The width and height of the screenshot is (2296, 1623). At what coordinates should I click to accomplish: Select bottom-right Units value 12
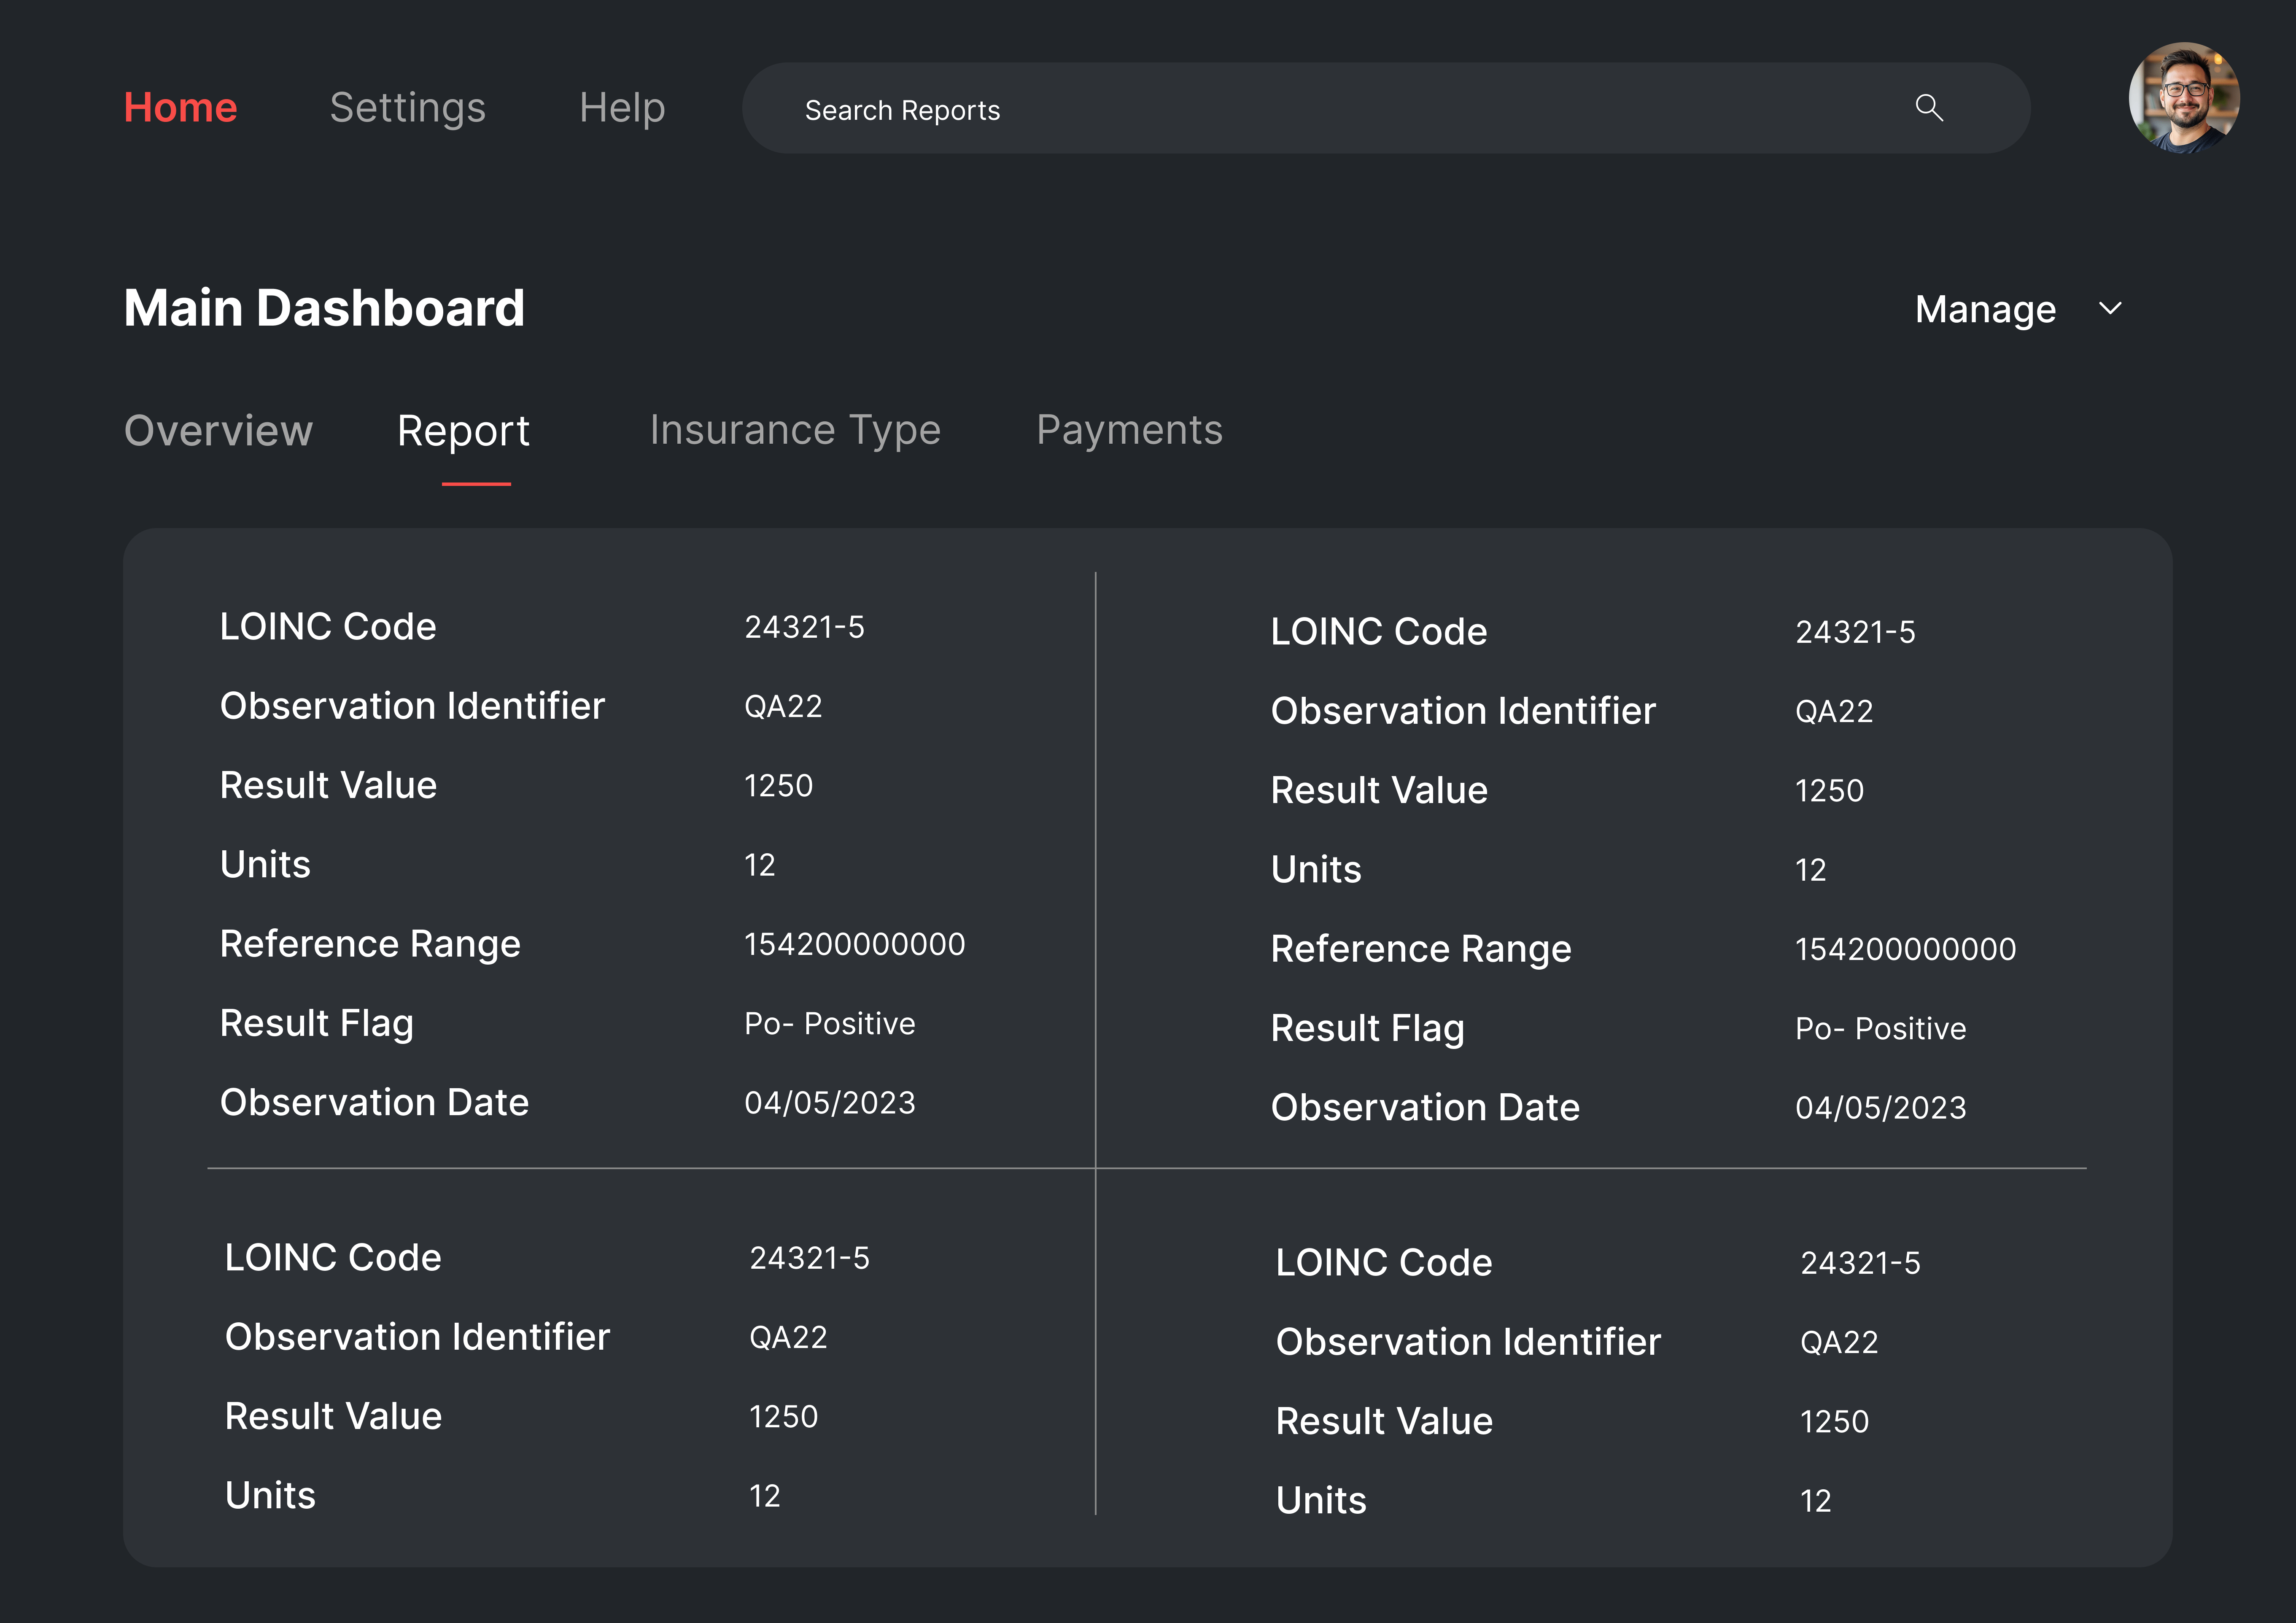click(1815, 1501)
